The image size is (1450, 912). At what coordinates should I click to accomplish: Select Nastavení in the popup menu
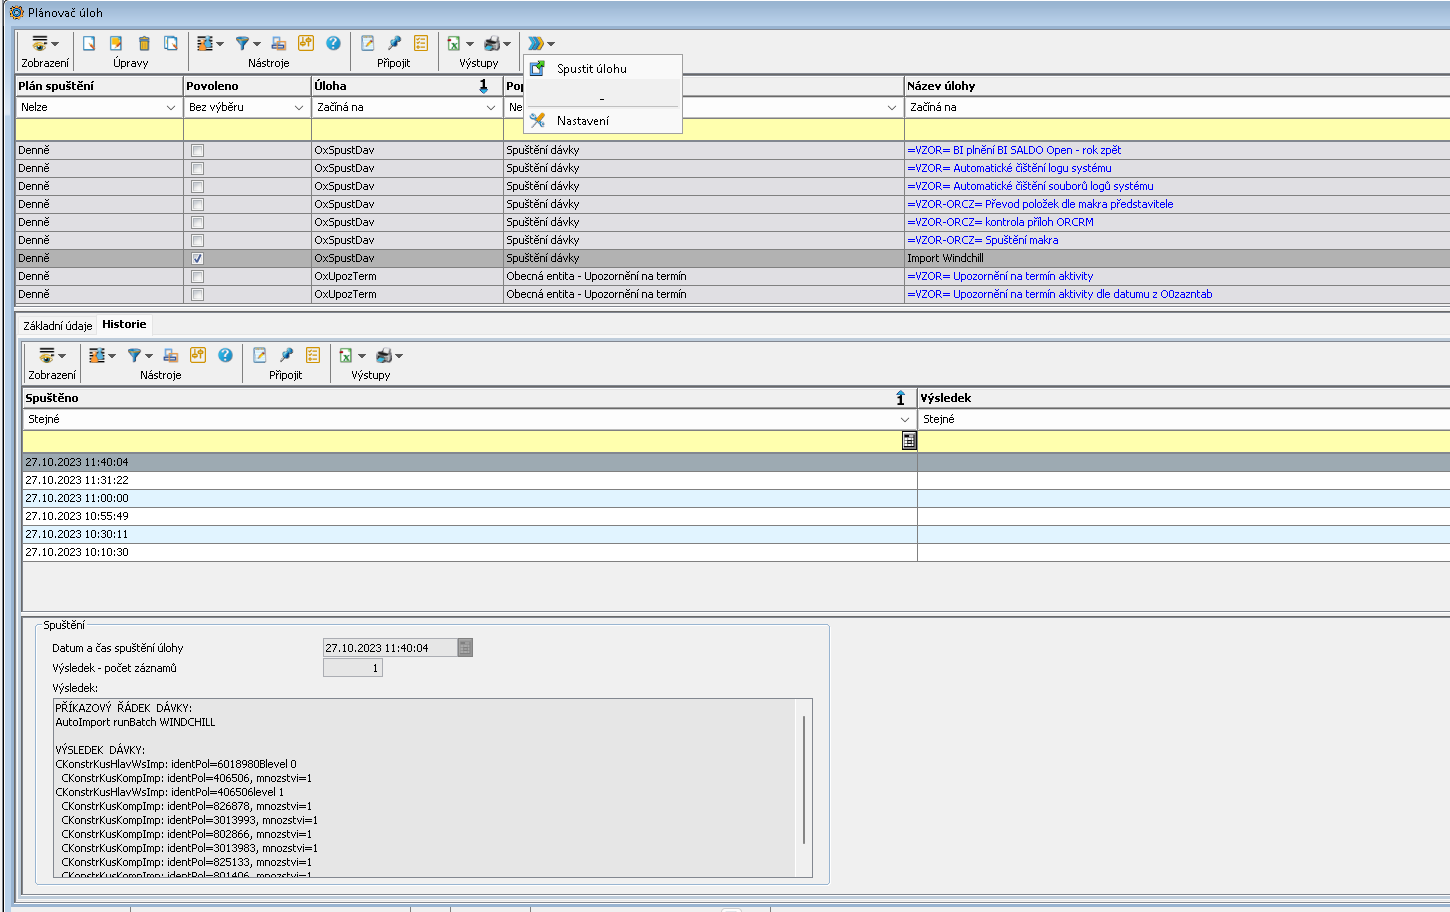pos(582,121)
